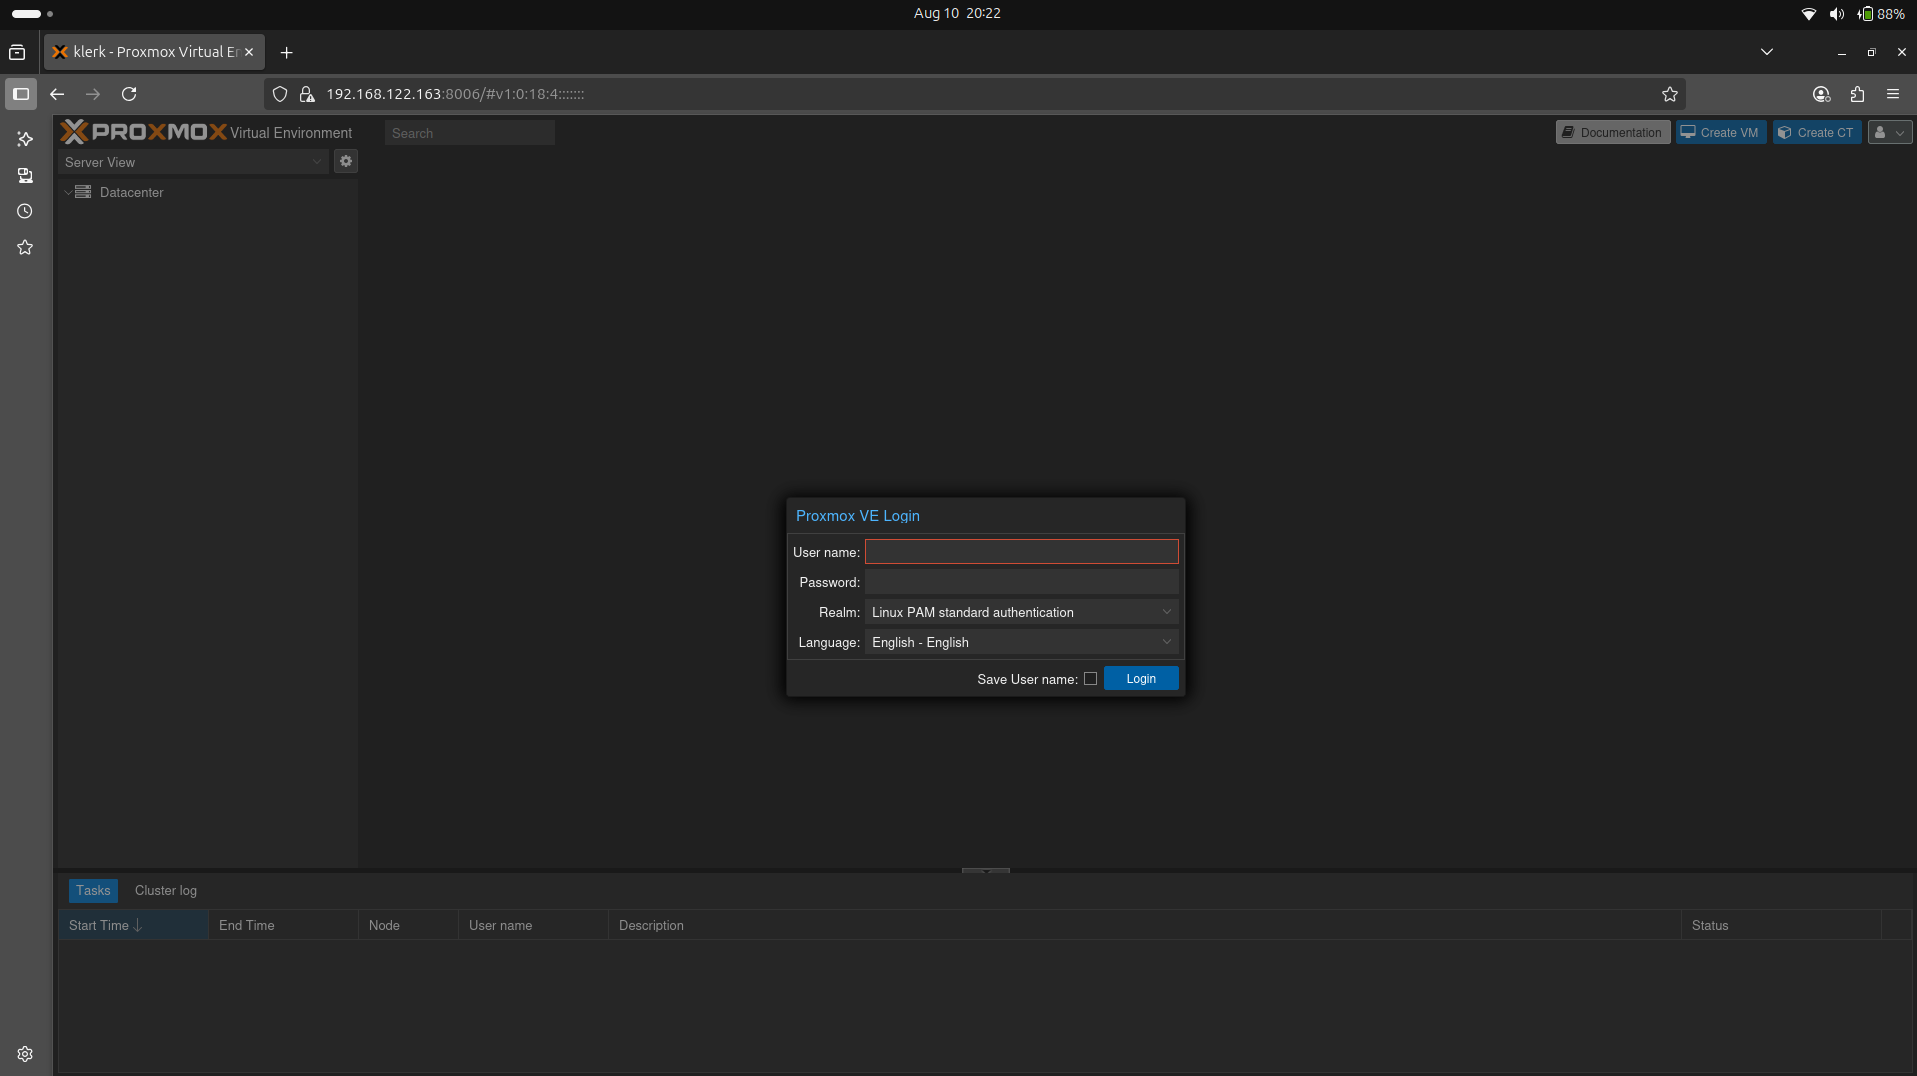1917x1076 pixels.
Task: Select the Tasks tab
Action: click(92, 890)
